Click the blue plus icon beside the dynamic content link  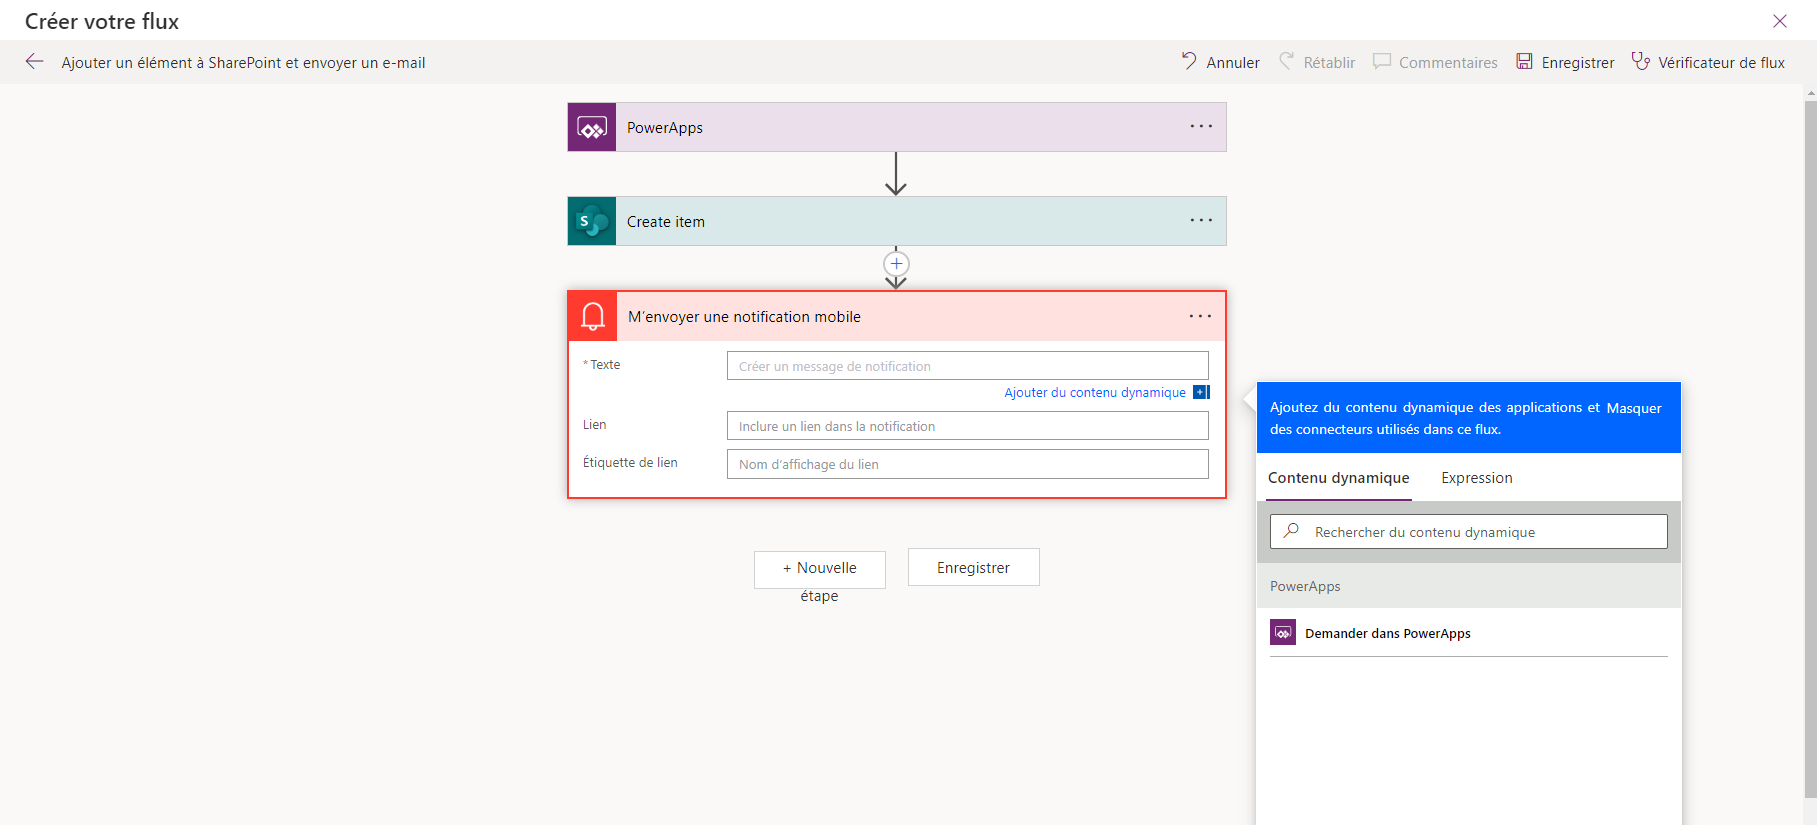click(x=1201, y=392)
